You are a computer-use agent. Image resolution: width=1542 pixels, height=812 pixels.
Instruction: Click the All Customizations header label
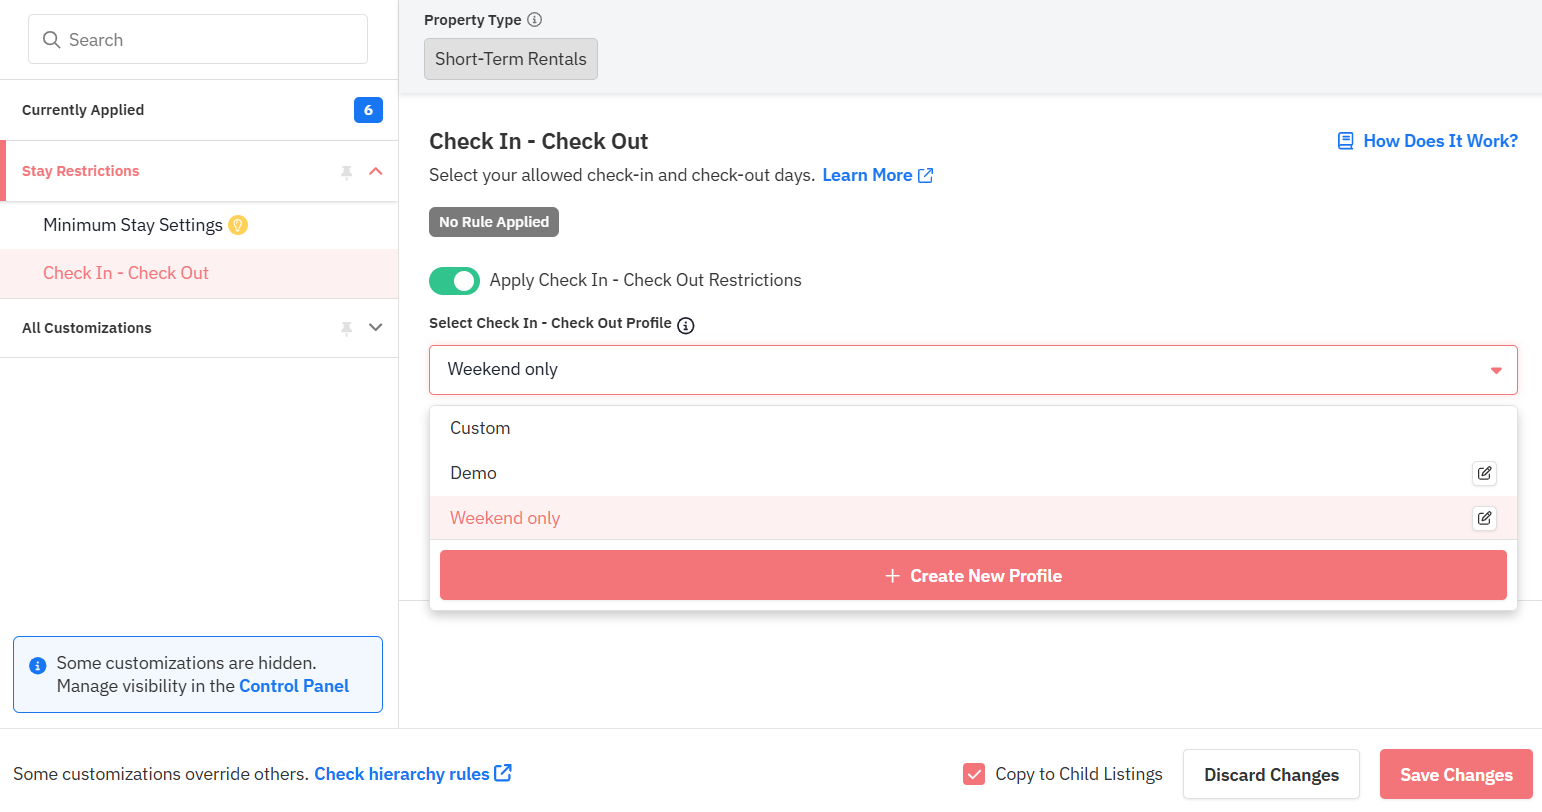[87, 328]
